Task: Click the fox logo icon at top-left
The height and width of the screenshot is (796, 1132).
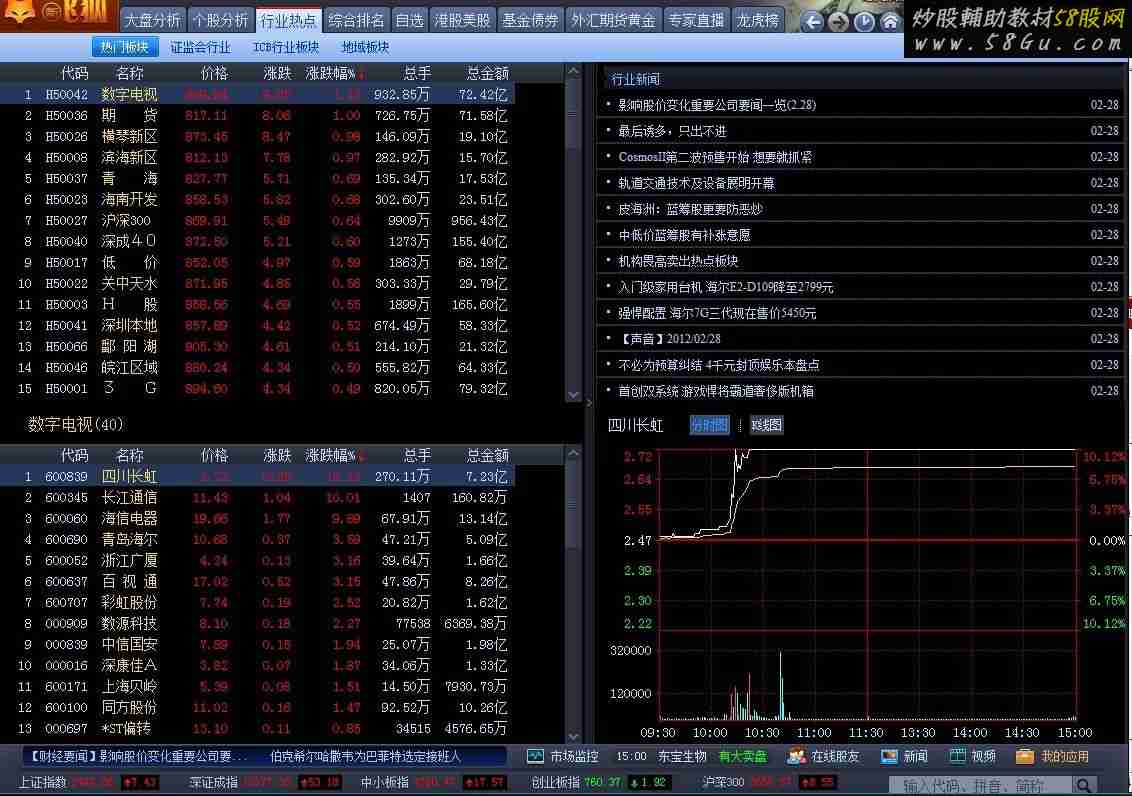Action: point(18,12)
